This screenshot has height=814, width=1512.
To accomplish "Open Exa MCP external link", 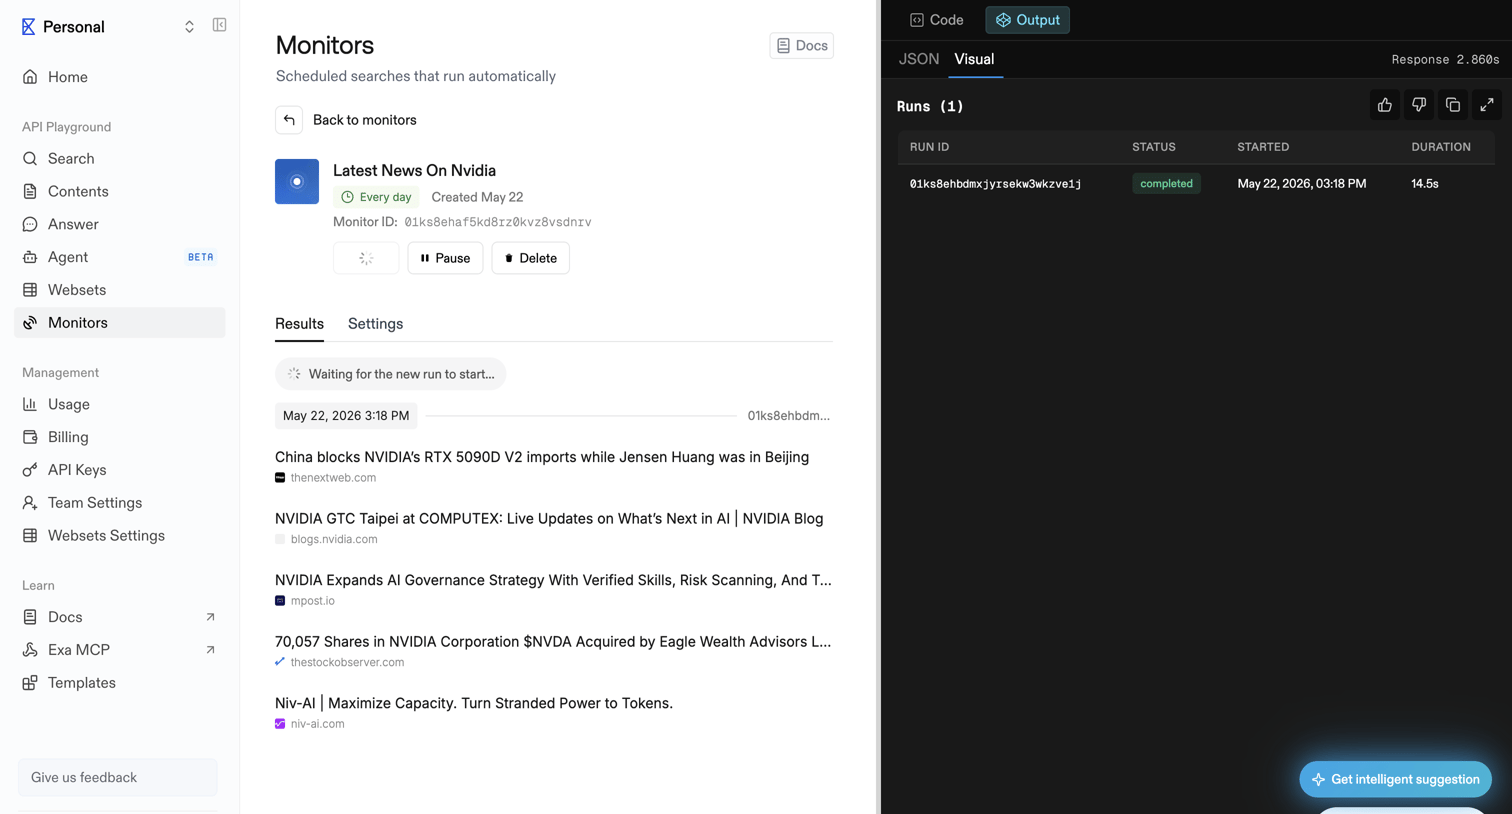I will tap(120, 650).
